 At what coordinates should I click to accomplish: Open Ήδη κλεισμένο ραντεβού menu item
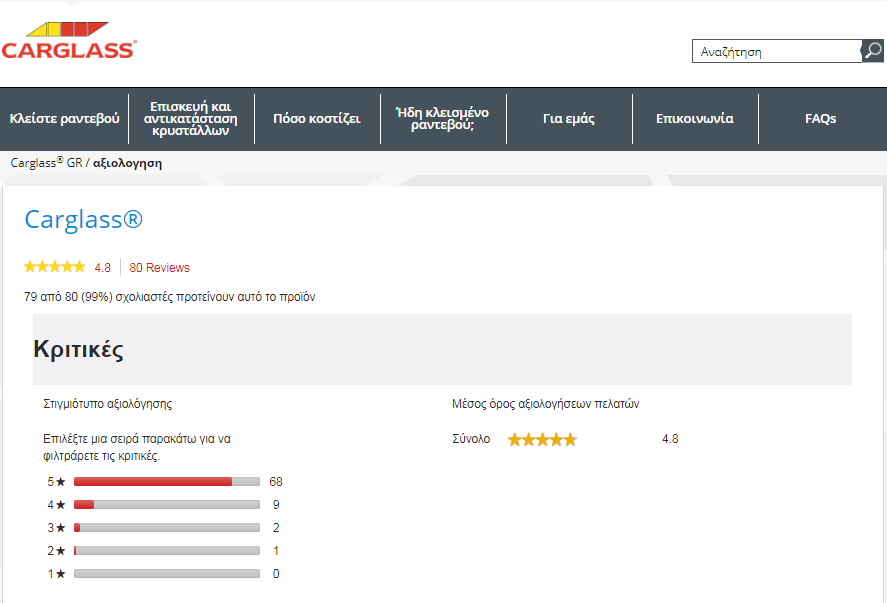[x=443, y=119]
